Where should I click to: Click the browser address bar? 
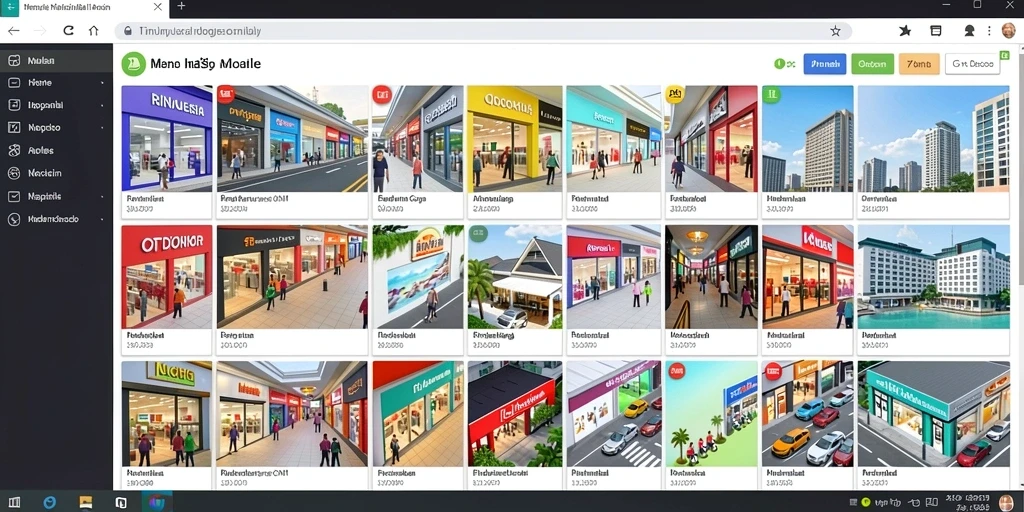pos(483,31)
